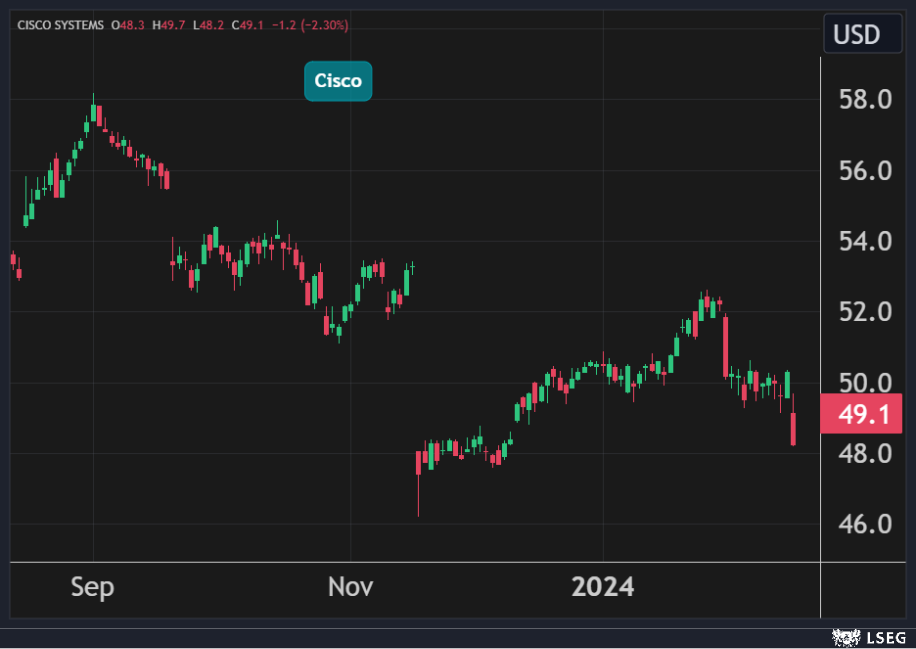Open the USD currency selector

coord(856,35)
